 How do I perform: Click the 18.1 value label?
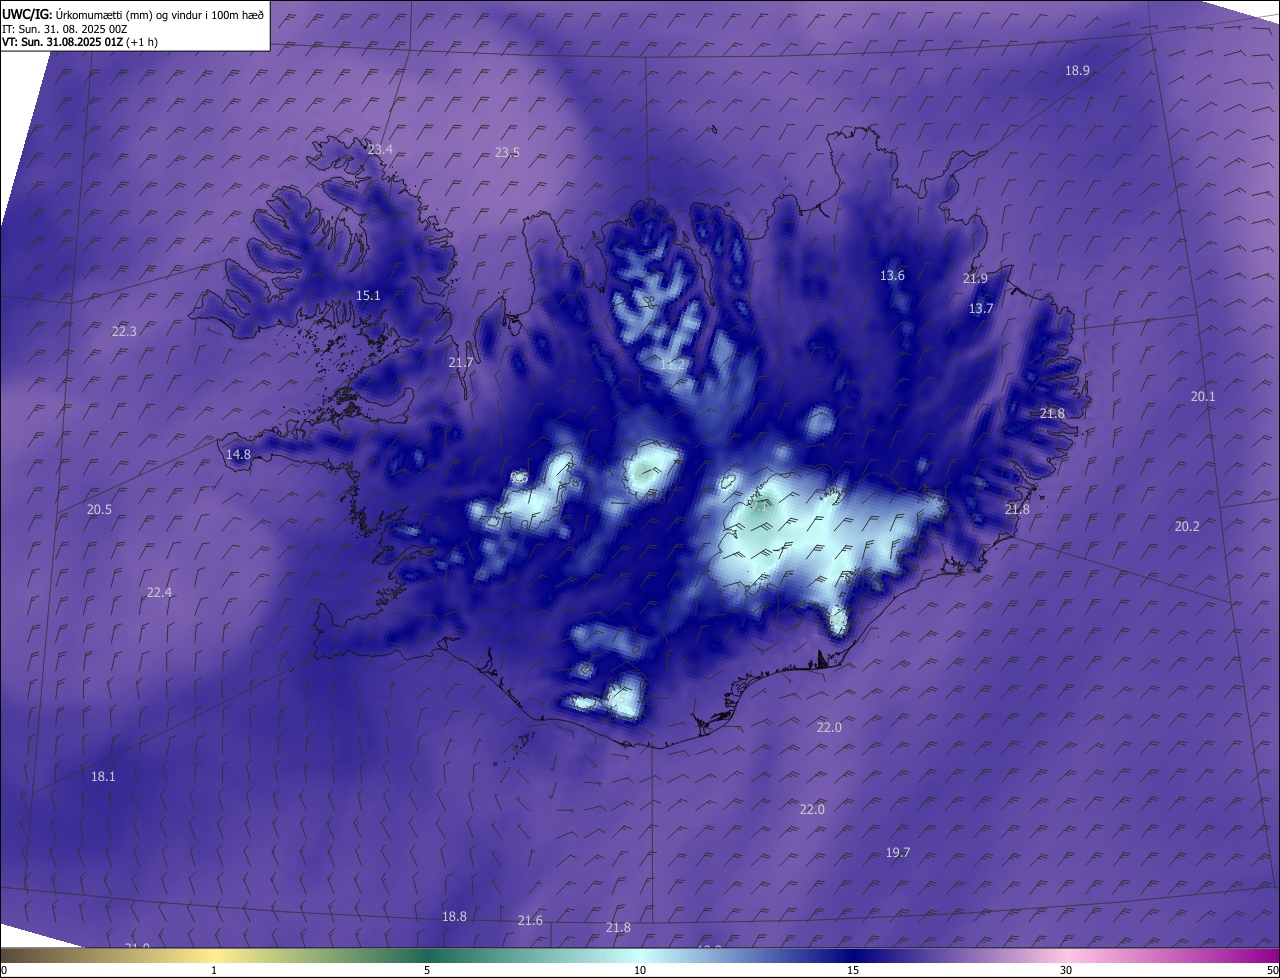pos(103,776)
